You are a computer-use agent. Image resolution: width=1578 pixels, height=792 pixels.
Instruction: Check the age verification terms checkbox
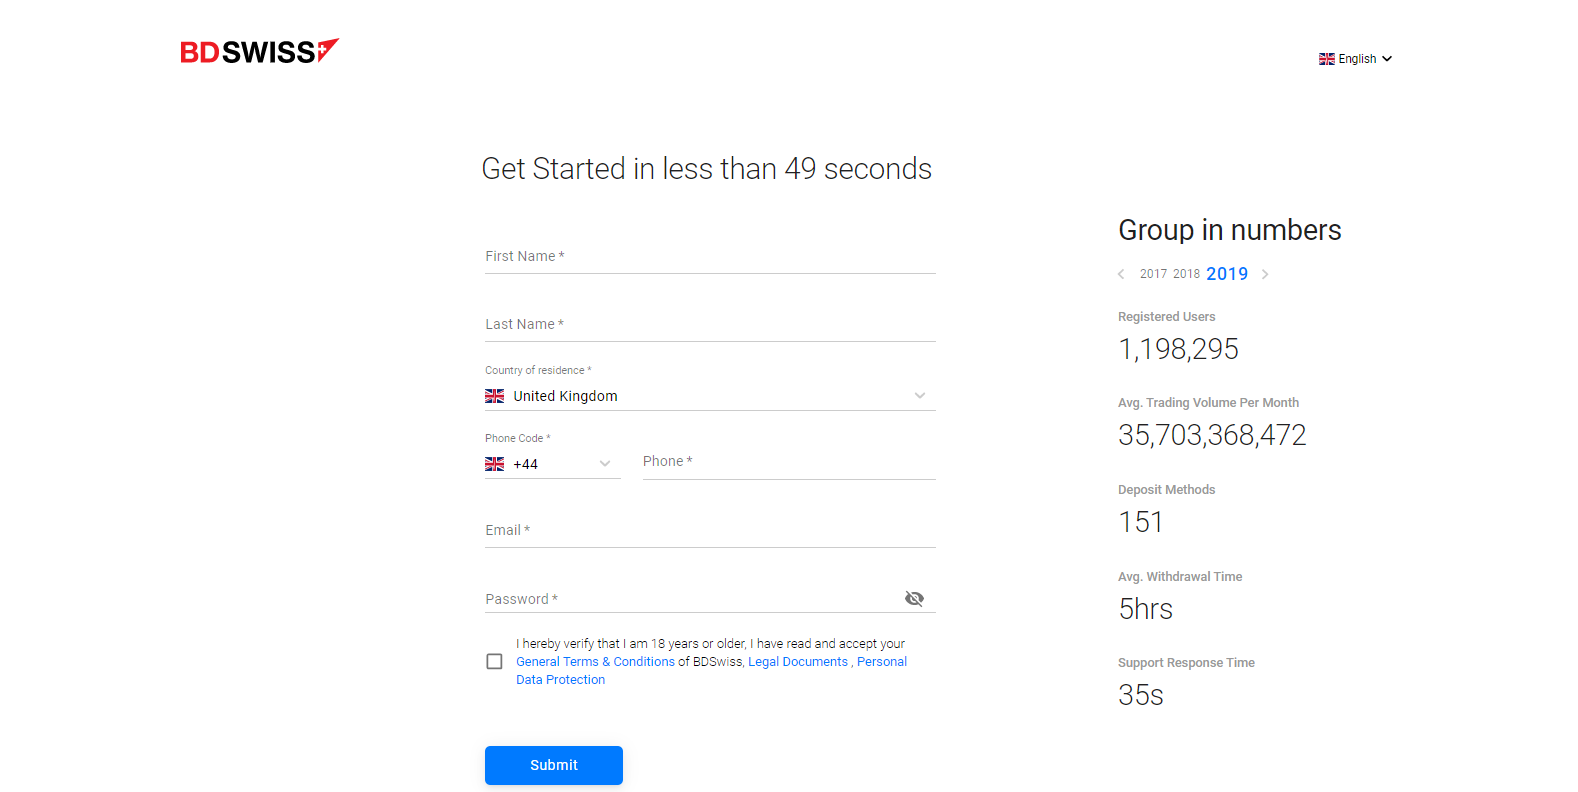click(494, 661)
